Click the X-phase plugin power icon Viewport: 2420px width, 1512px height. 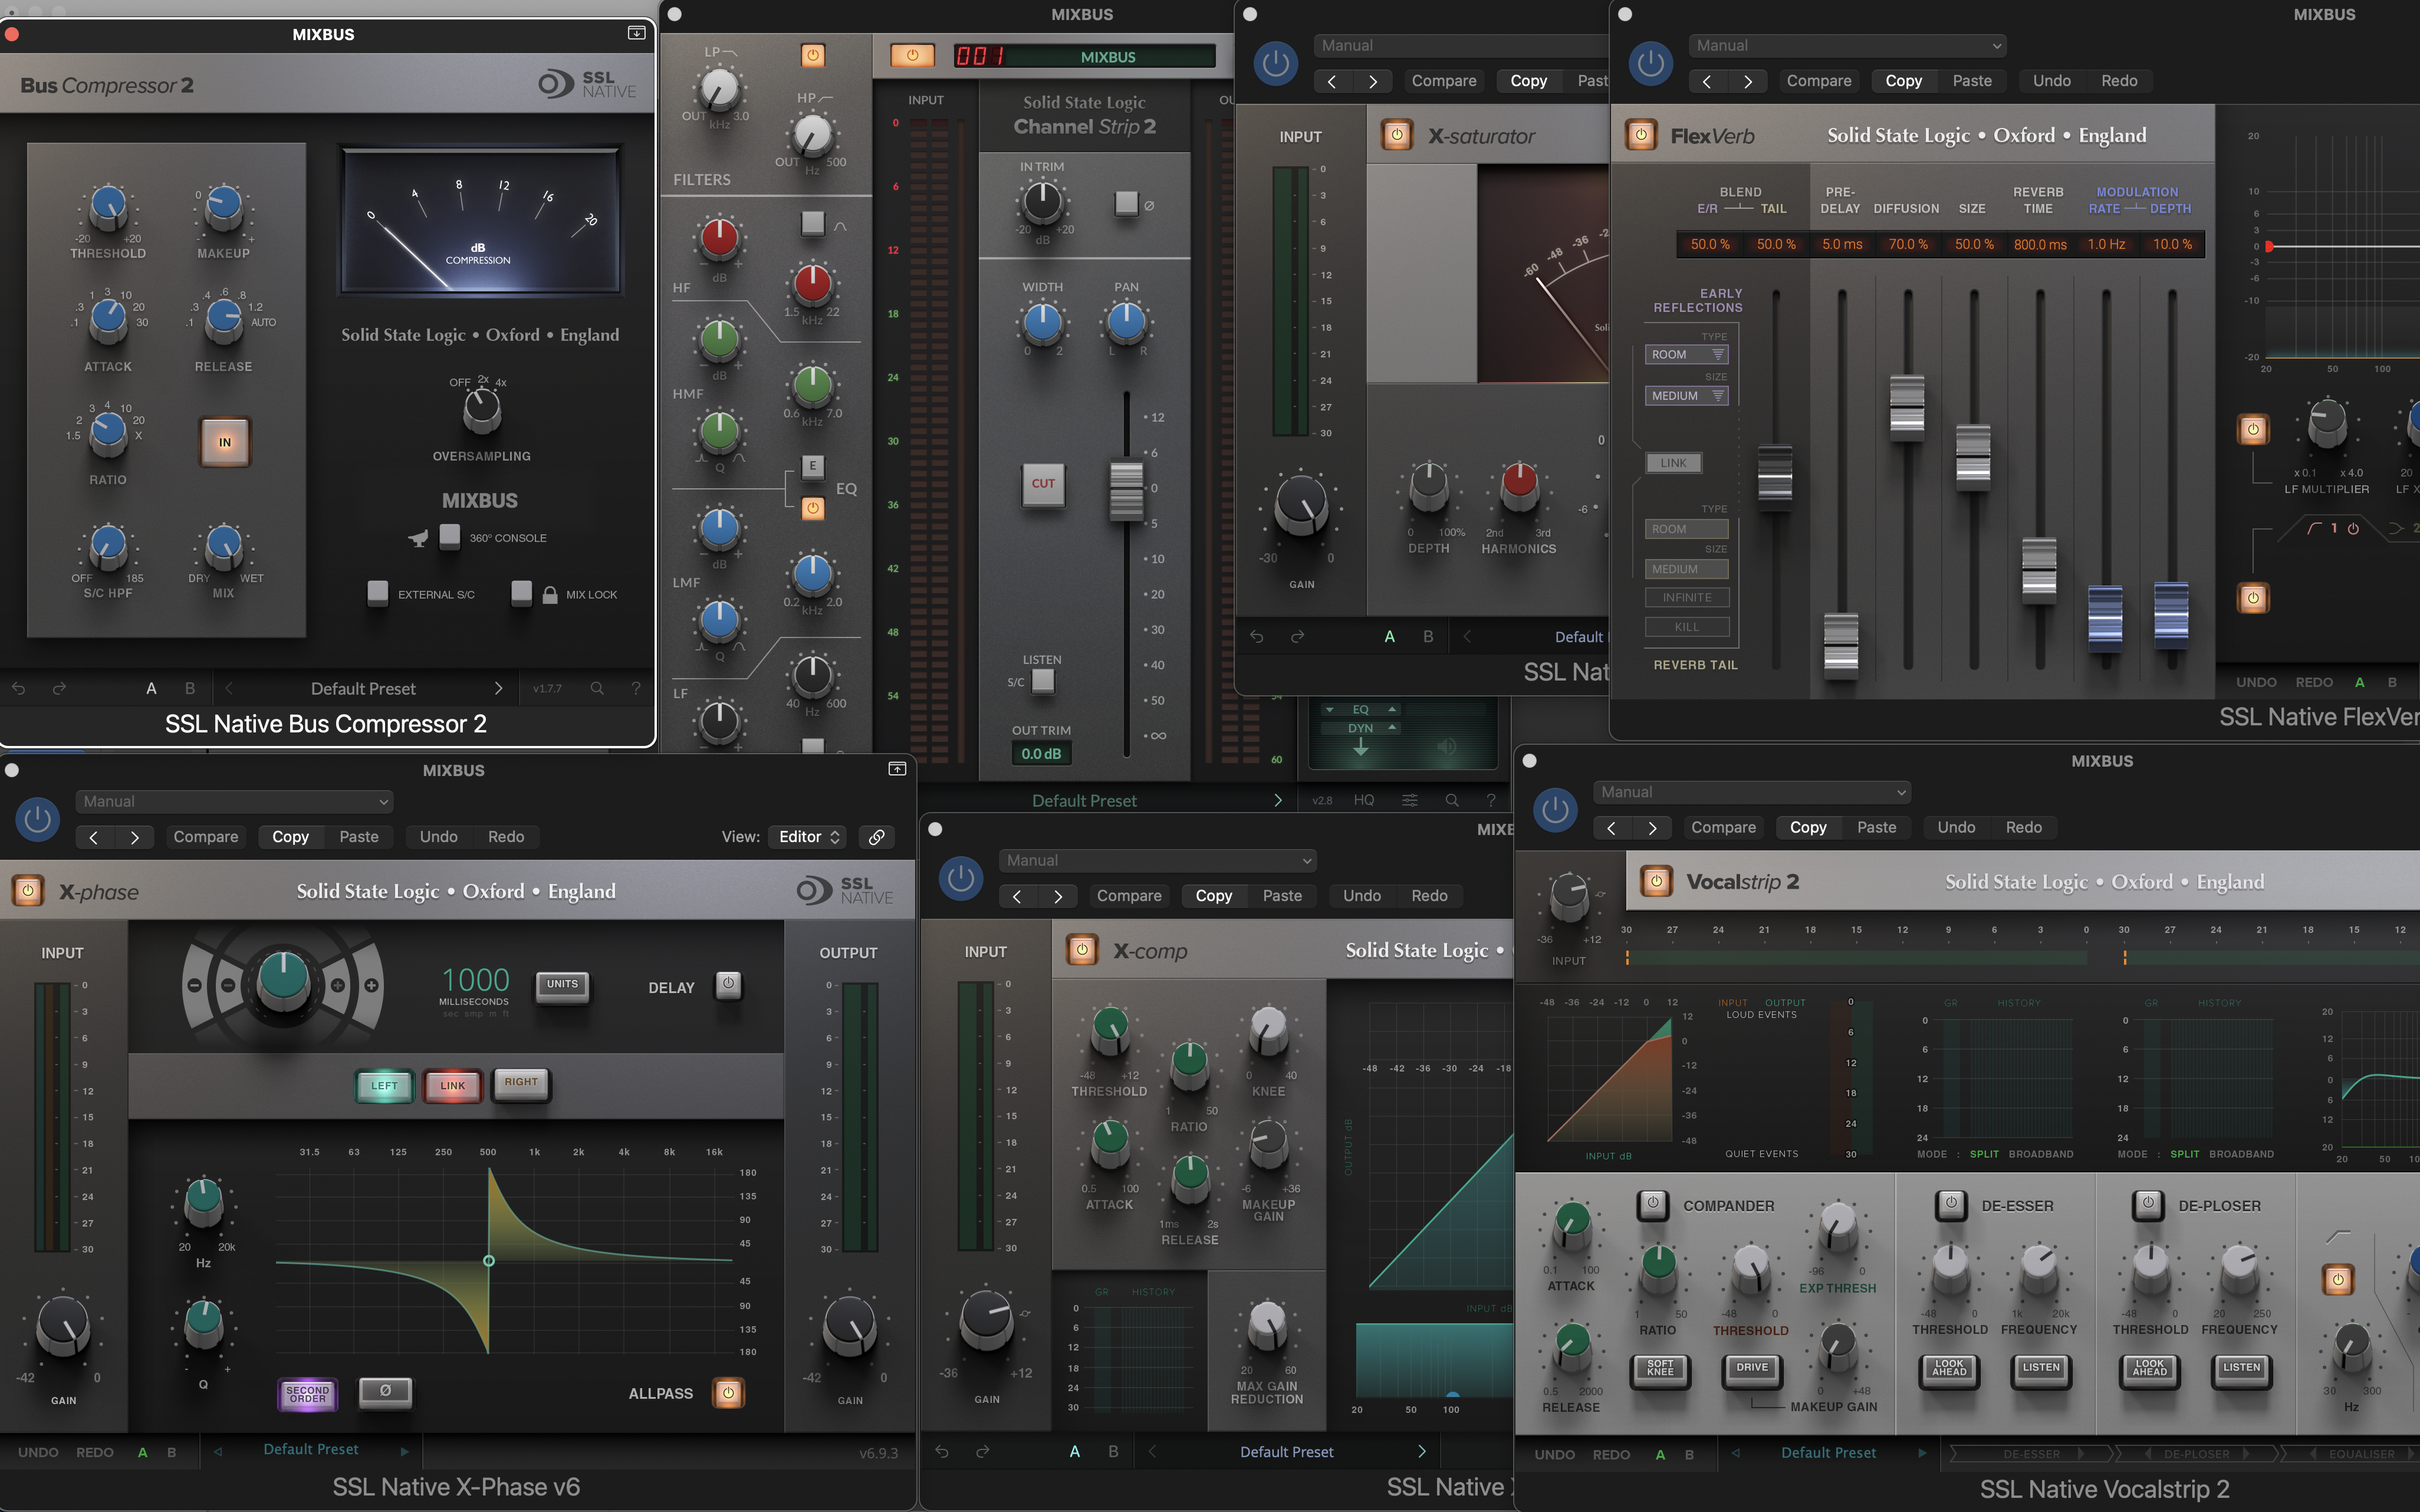point(28,890)
